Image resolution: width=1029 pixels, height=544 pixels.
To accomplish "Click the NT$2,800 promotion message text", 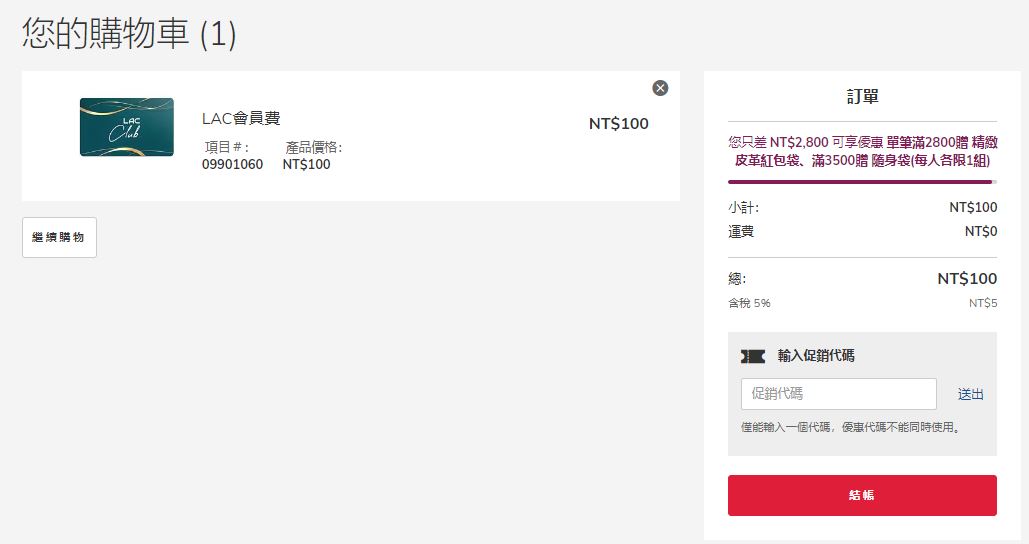I will 862,151.
